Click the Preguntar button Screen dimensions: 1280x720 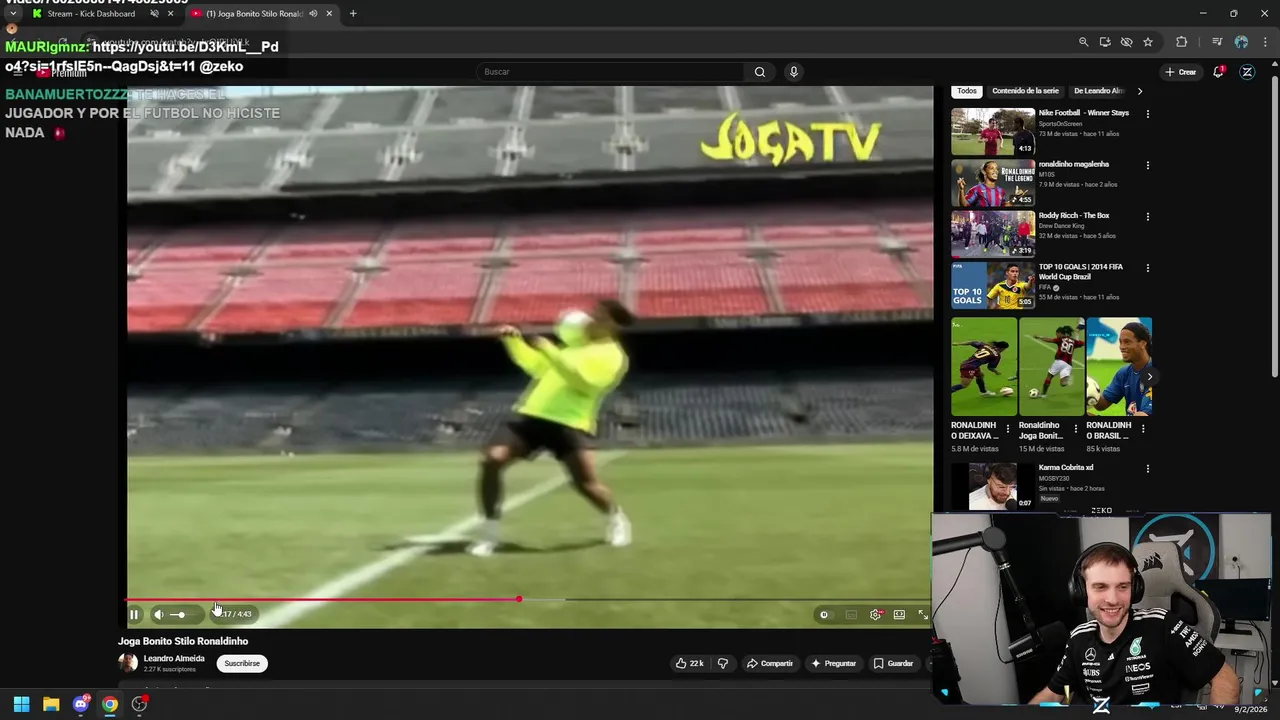click(x=834, y=663)
